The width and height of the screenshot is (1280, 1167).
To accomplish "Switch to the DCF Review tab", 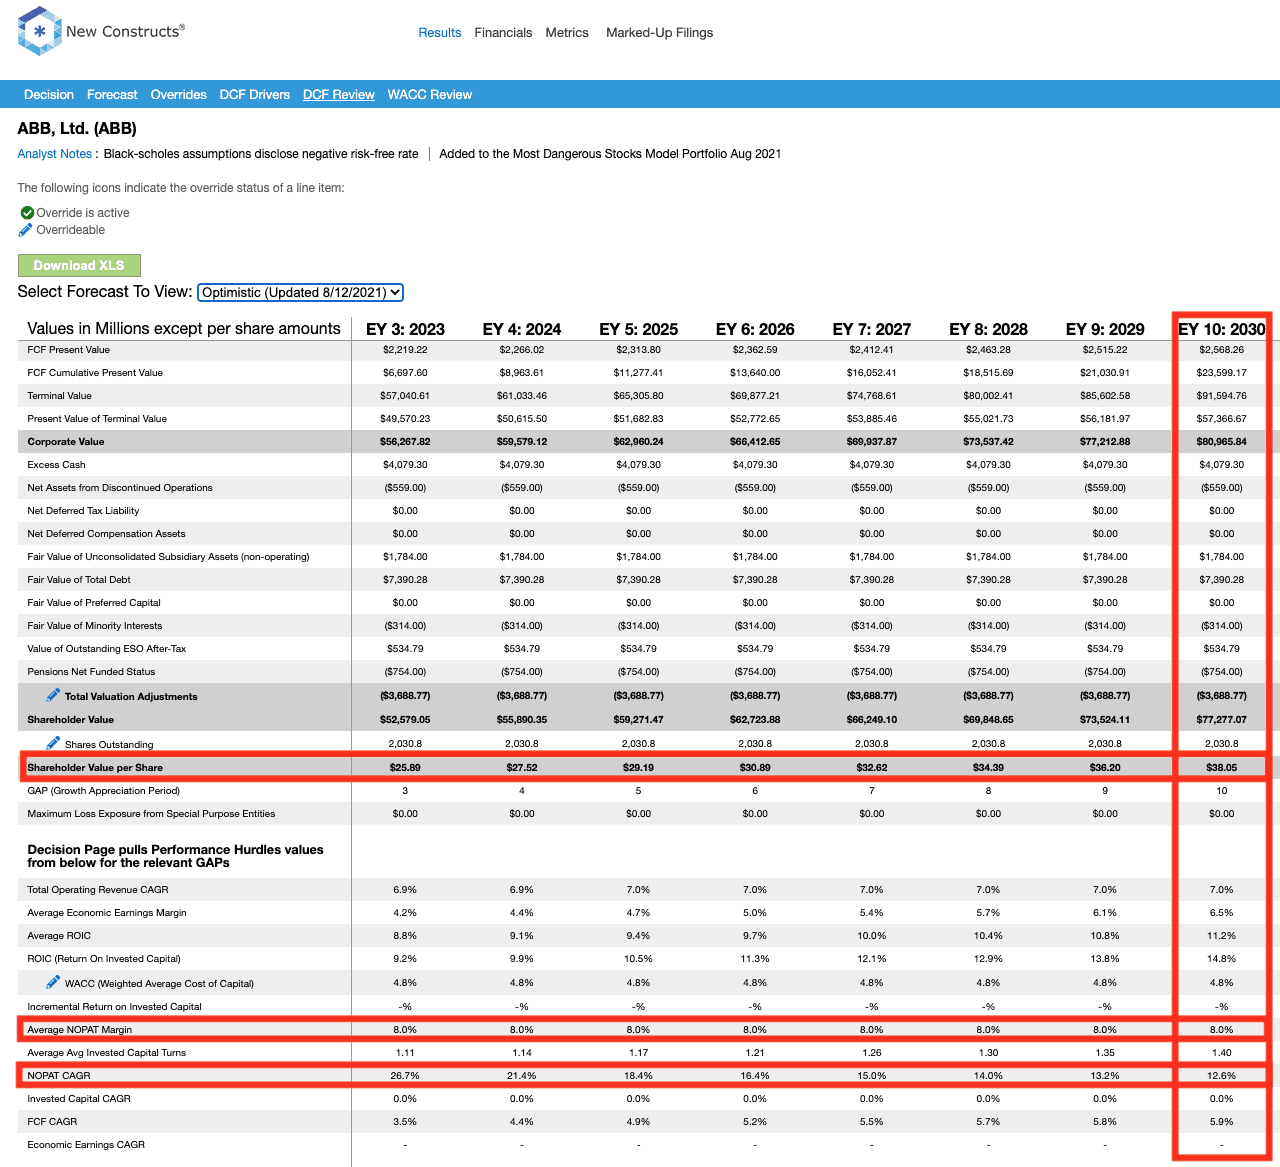I will click(x=338, y=95).
